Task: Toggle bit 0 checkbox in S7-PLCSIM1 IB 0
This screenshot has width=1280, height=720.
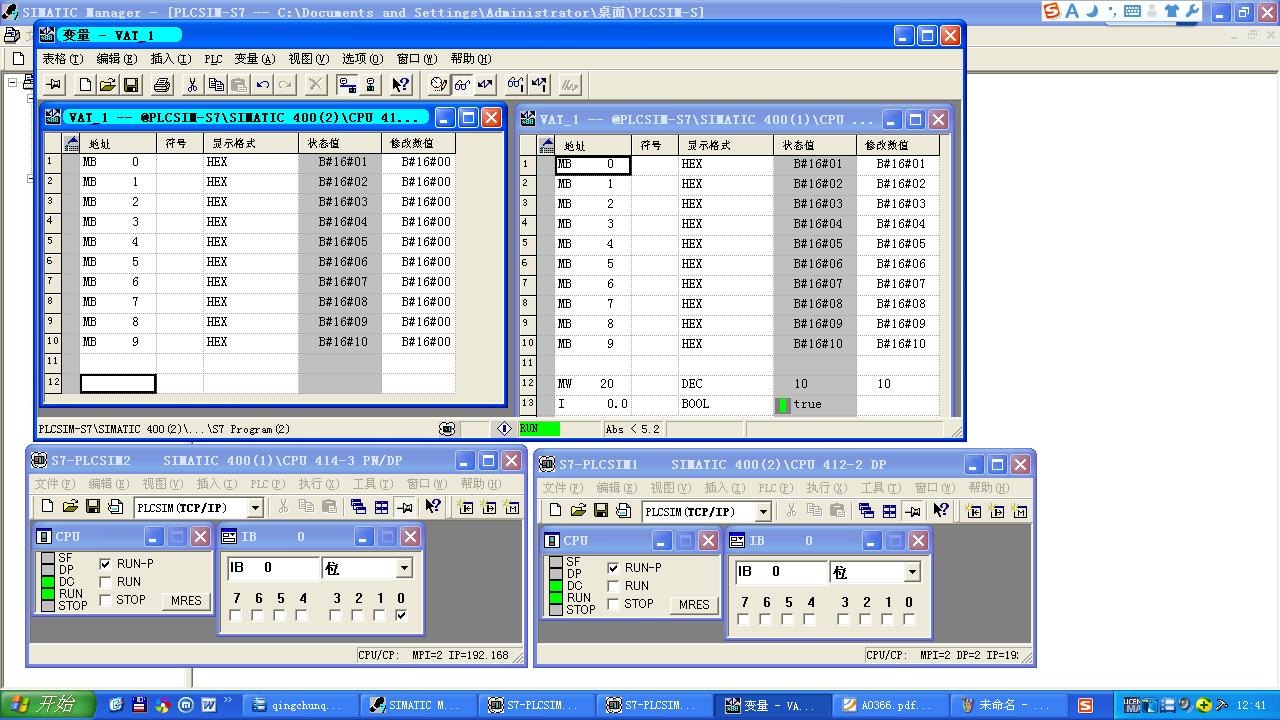Action: click(909, 619)
